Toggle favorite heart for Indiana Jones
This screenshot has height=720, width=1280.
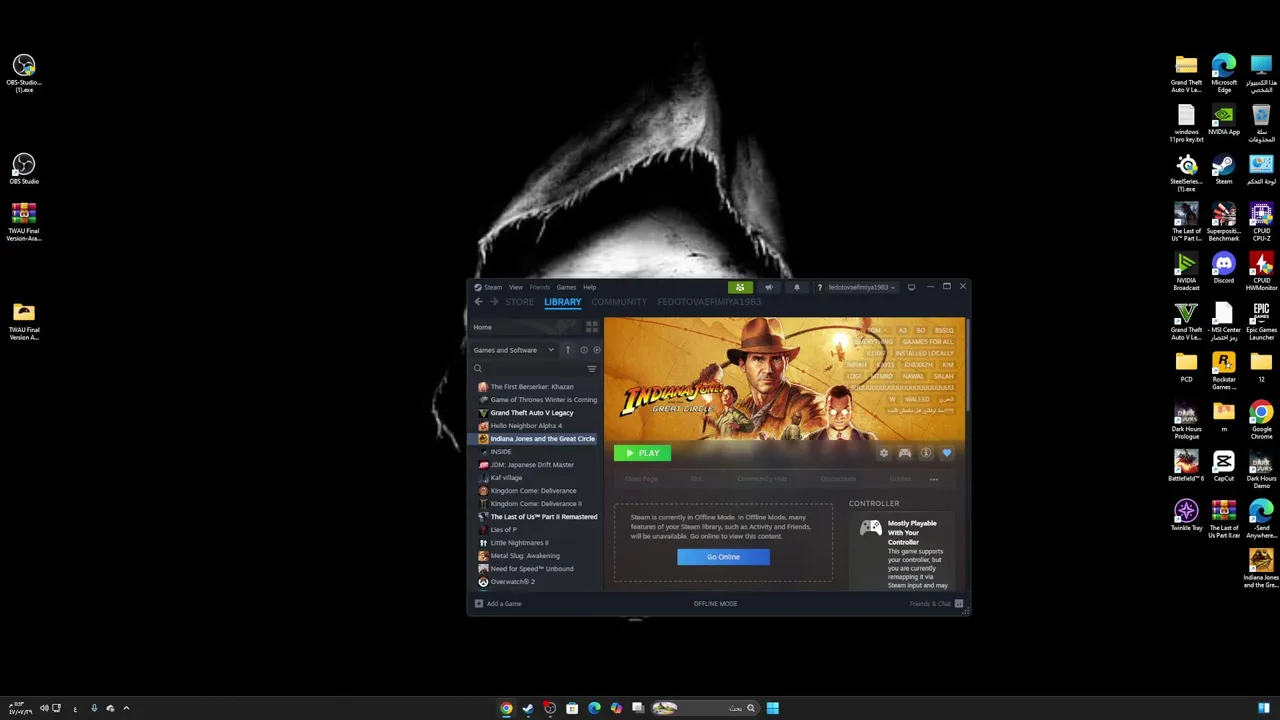[947, 453]
